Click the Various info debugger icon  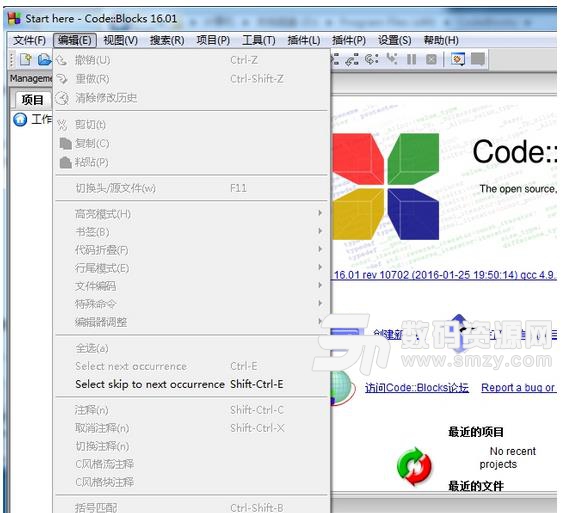tap(478, 59)
